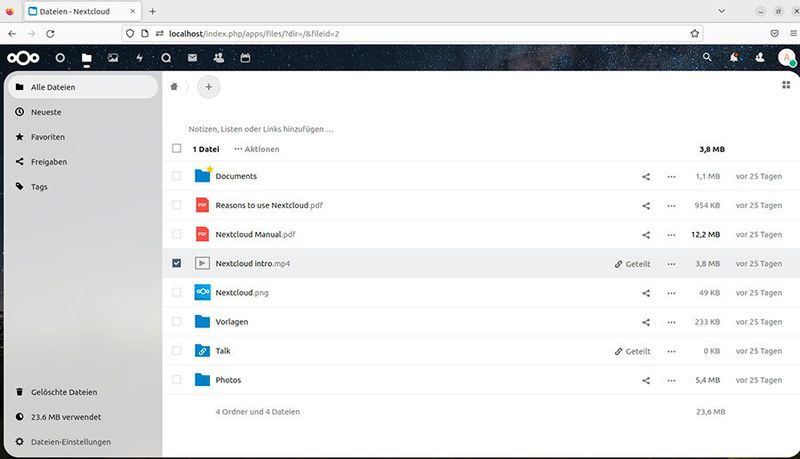Go to home folder breadcrumb
The image size is (800, 459).
coord(174,87)
